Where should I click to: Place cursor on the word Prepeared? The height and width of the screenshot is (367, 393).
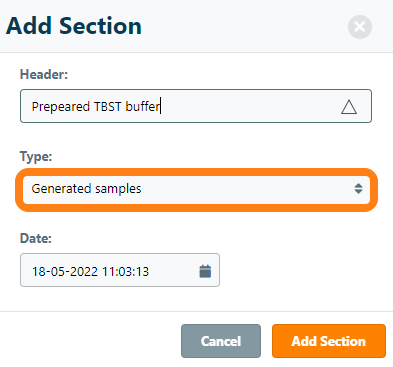61,107
